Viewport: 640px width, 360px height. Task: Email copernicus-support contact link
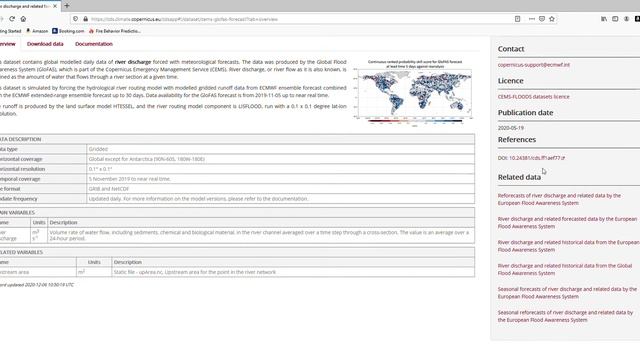[533, 64]
